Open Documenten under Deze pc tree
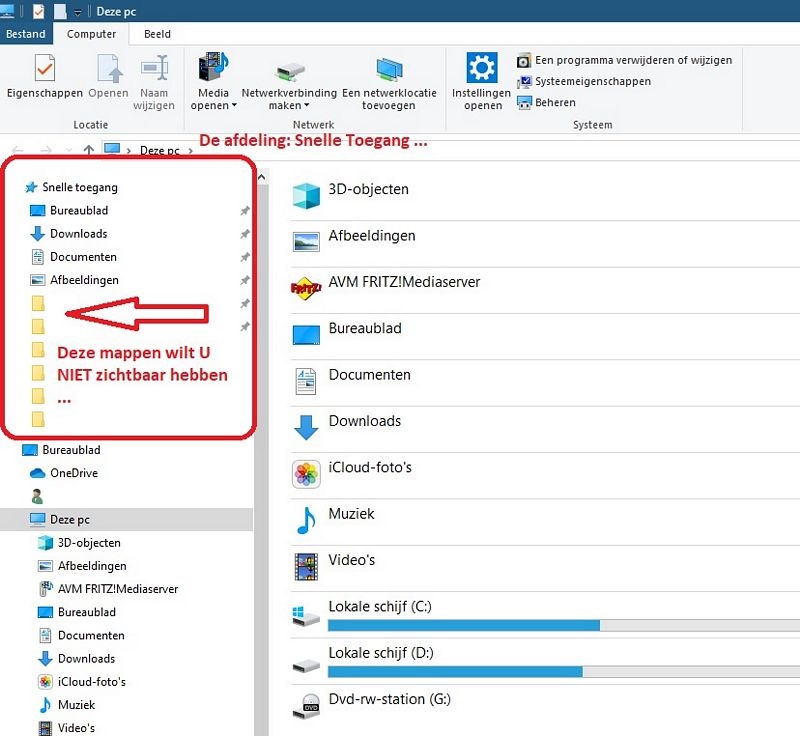 point(82,636)
